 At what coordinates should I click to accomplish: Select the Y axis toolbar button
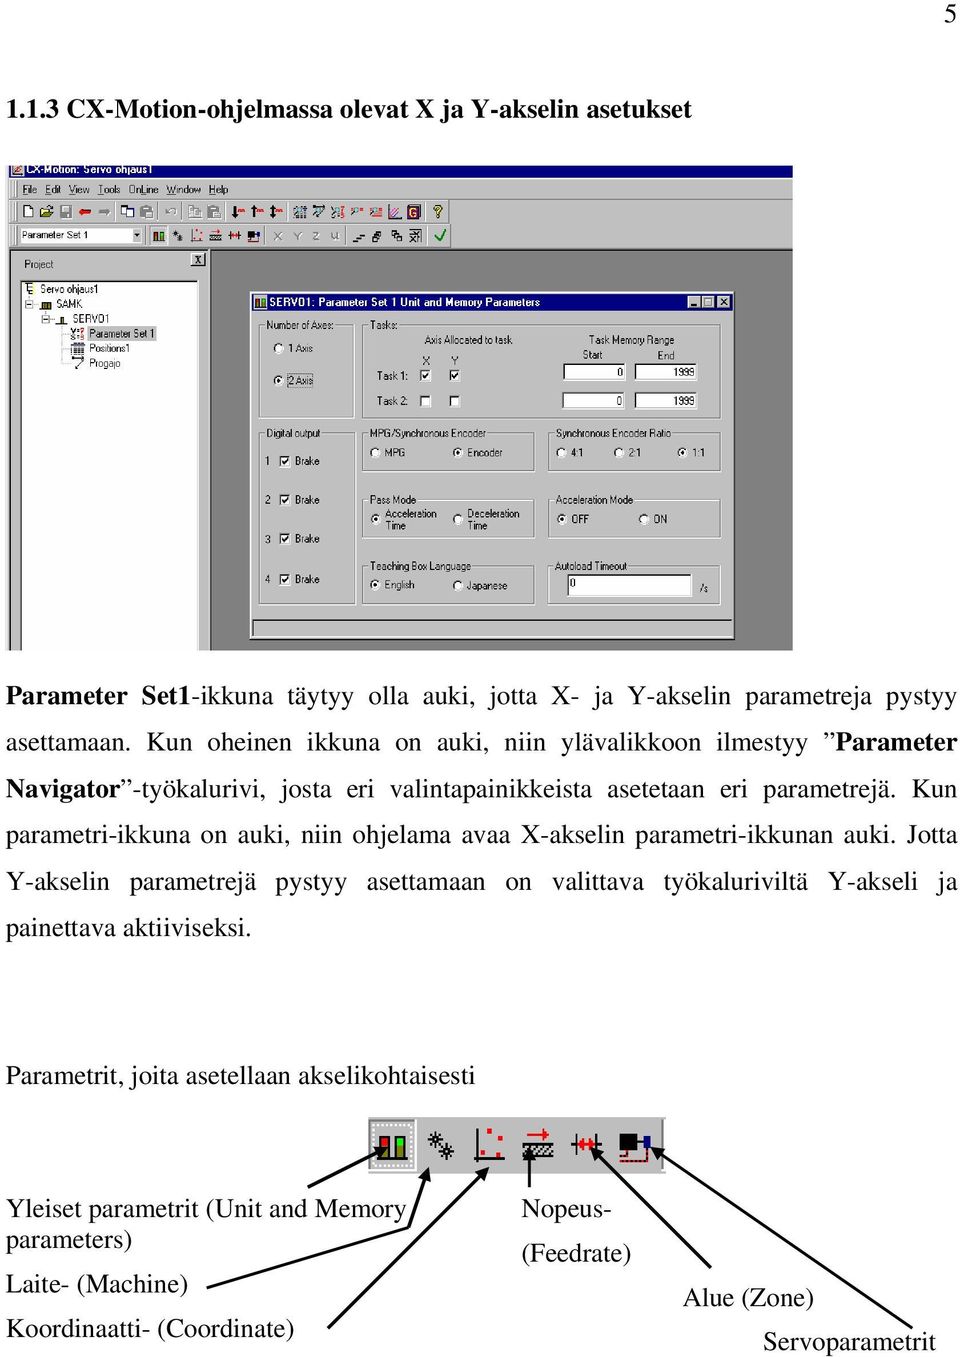[297, 236]
